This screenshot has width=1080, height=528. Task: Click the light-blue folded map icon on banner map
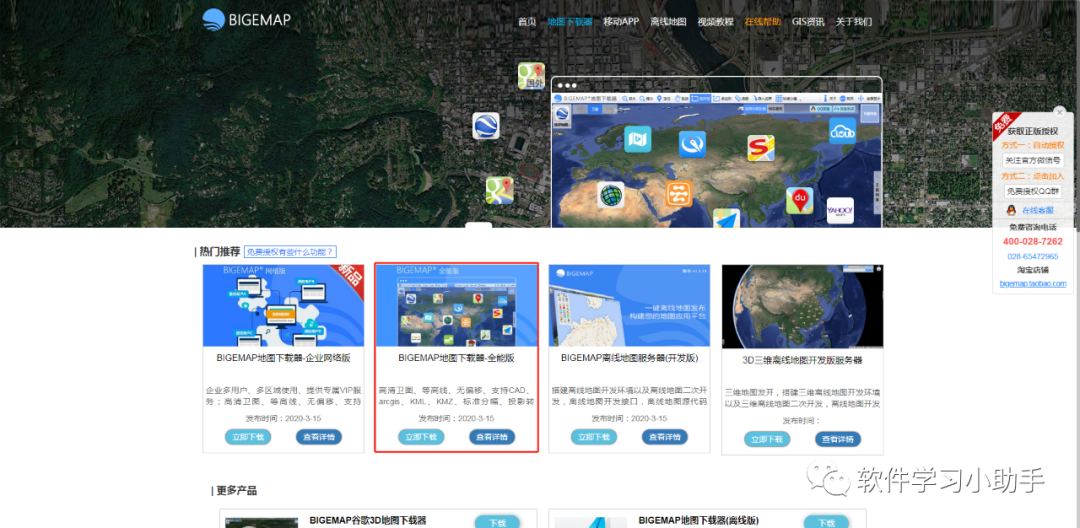pos(638,139)
